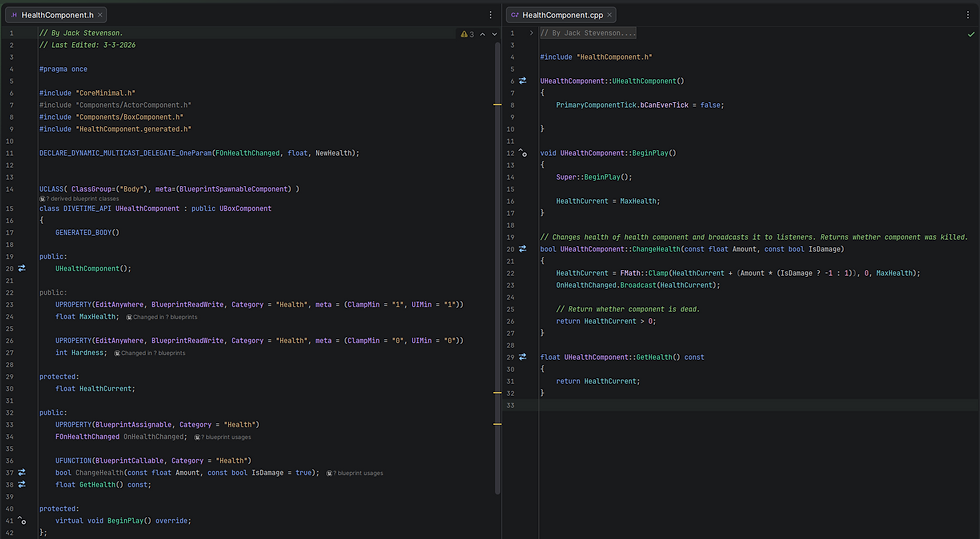Click PrimaryComponentTick.bCanEverTick statement
980x539 pixels.
tap(640, 105)
